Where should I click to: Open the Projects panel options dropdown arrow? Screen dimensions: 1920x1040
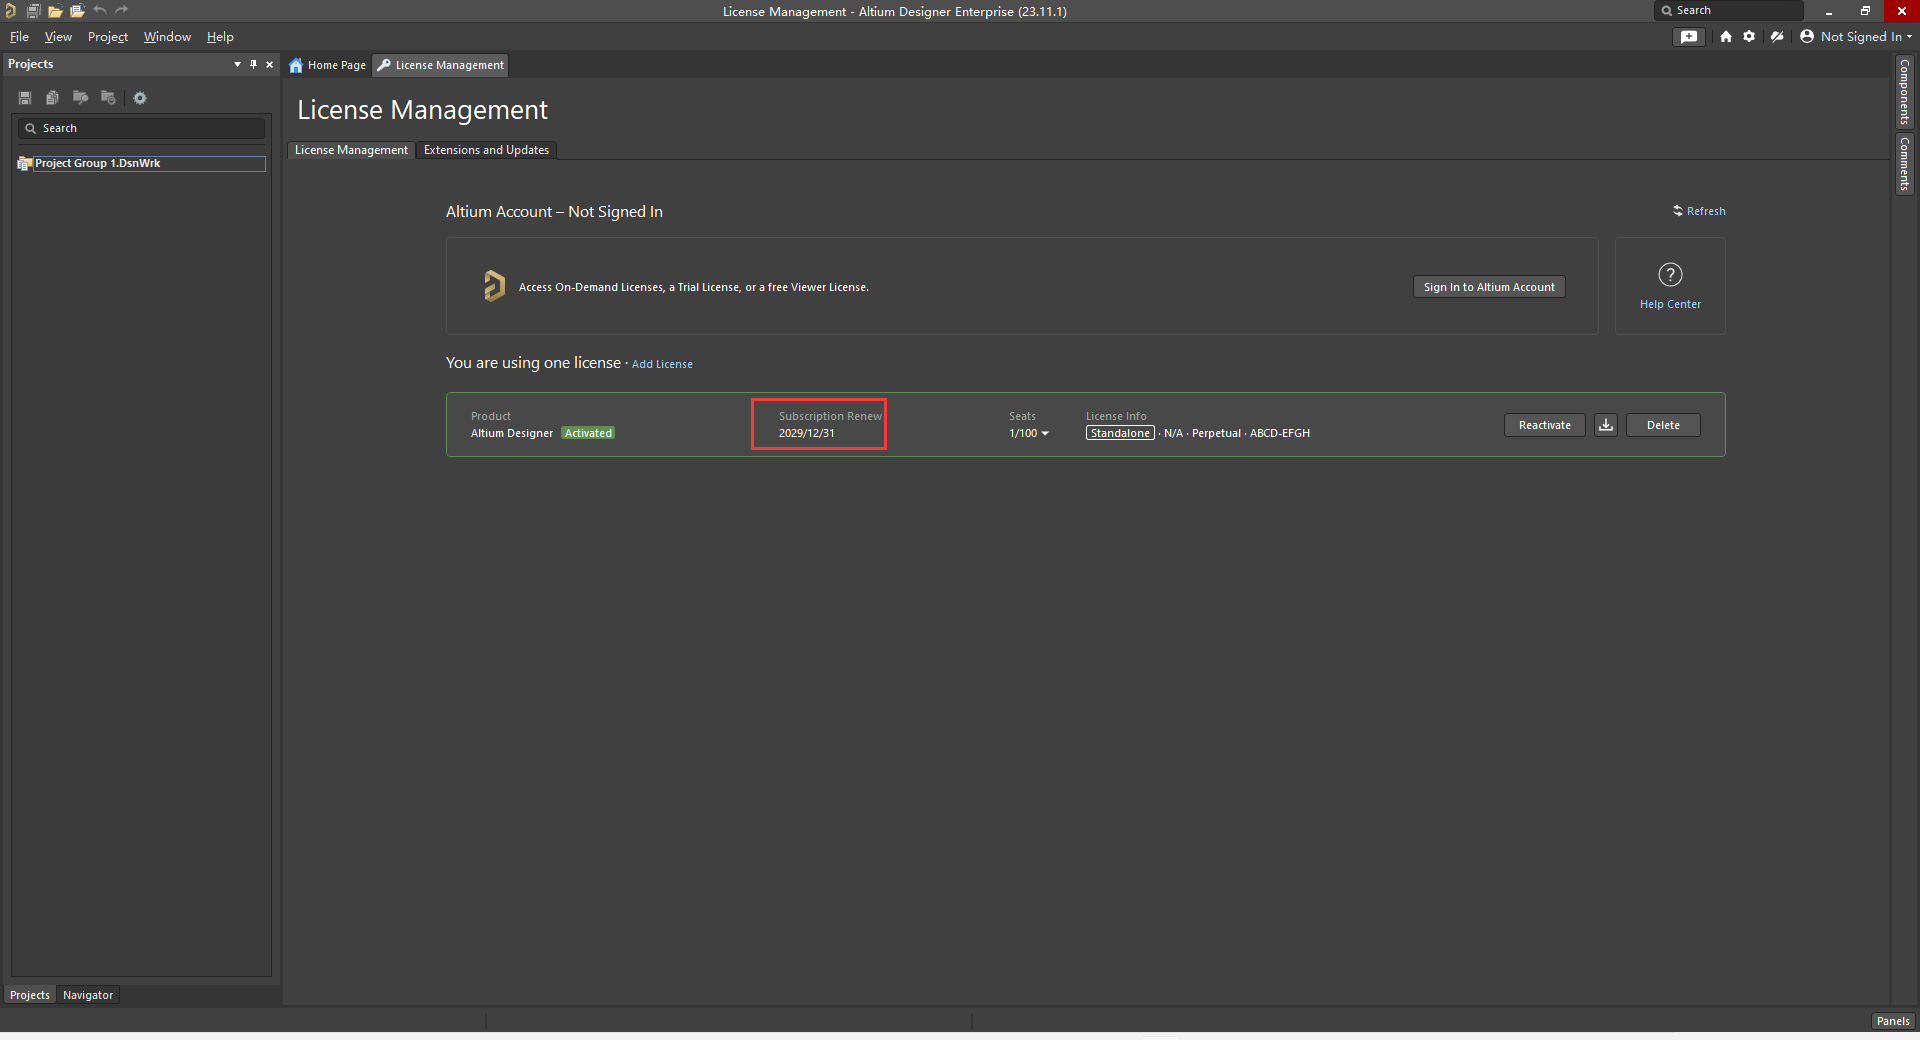(x=237, y=64)
